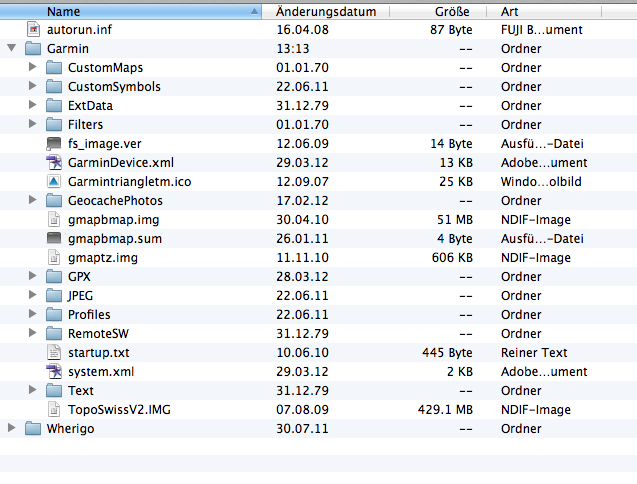Image resolution: width=637 pixels, height=484 pixels.
Task: Click the CustomSymbols folder icon
Action: coord(54,87)
